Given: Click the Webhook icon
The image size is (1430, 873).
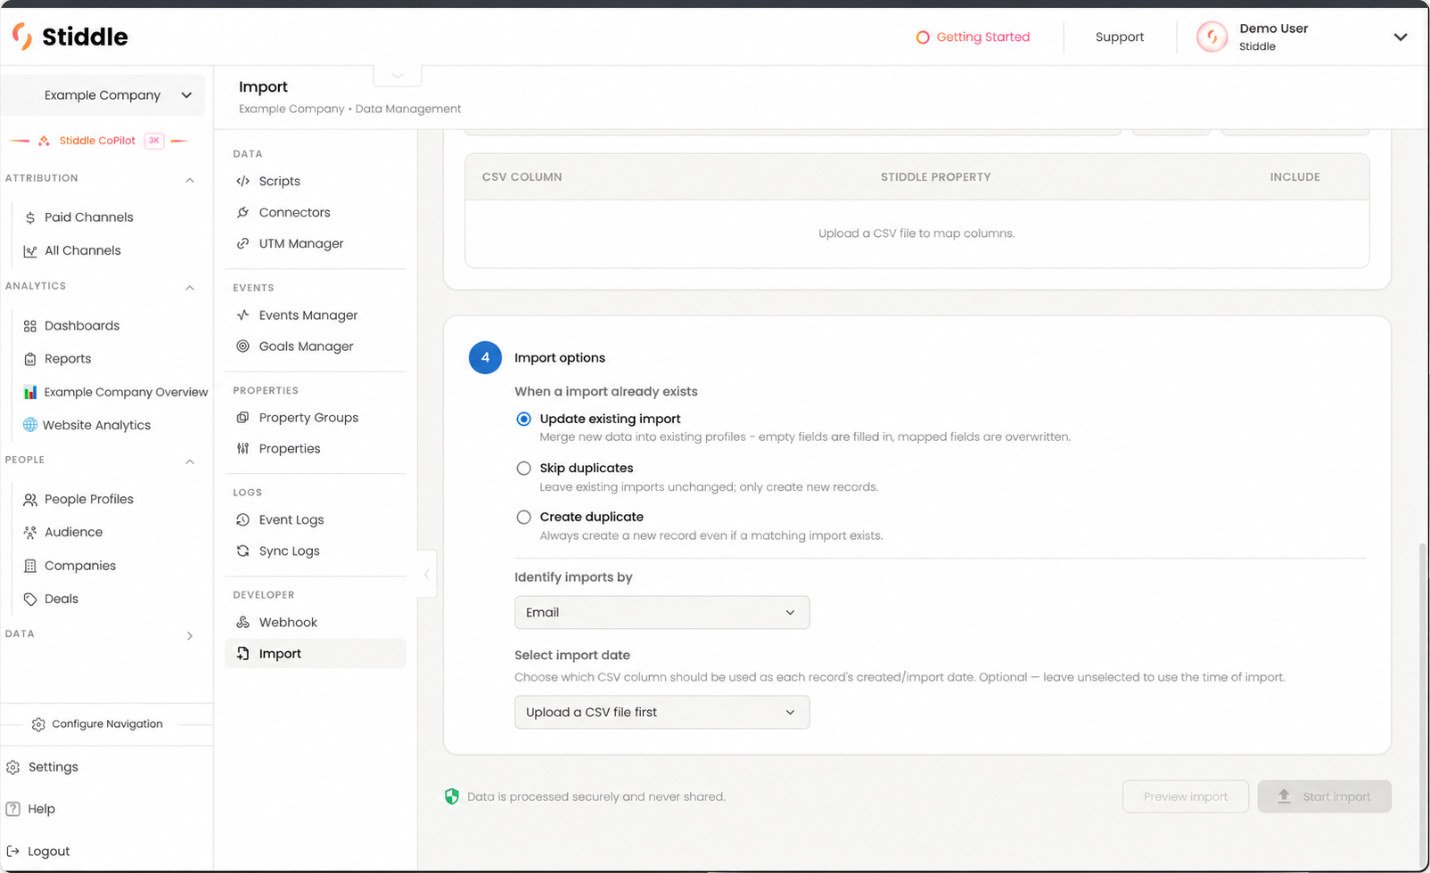Looking at the screenshot, I should point(243,622).
